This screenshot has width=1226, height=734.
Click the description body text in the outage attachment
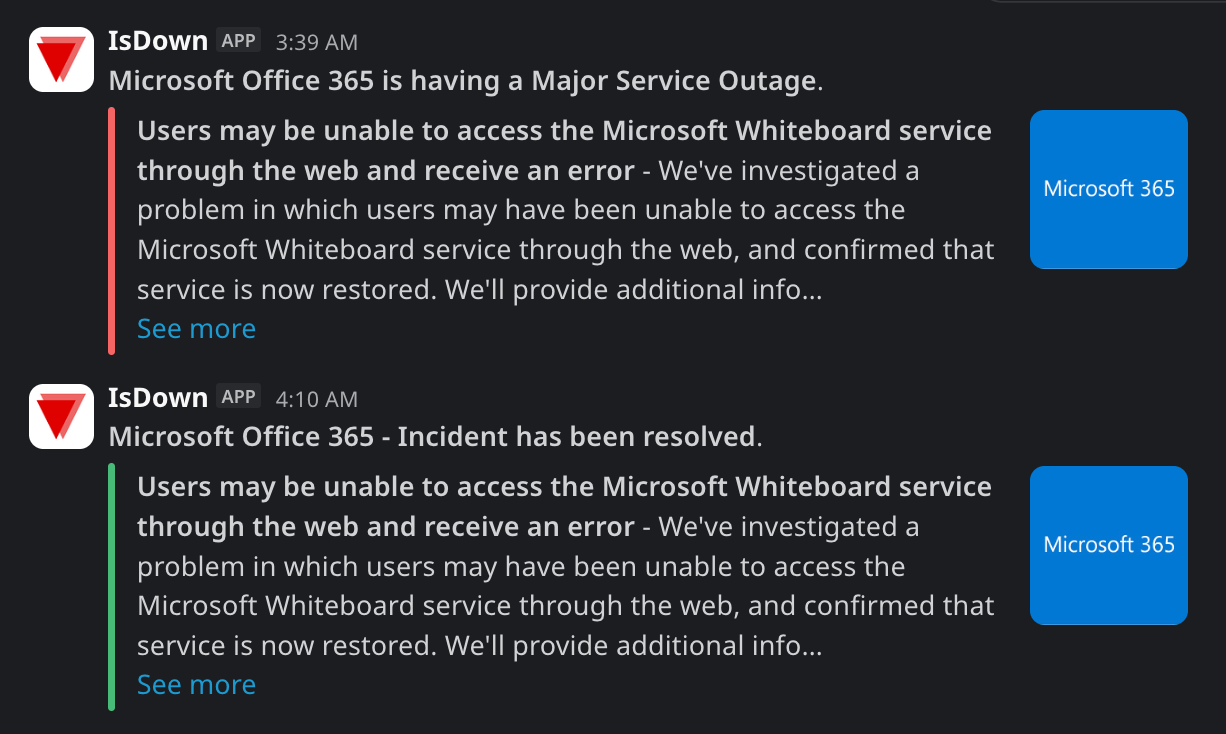click(x=565, y=250)
